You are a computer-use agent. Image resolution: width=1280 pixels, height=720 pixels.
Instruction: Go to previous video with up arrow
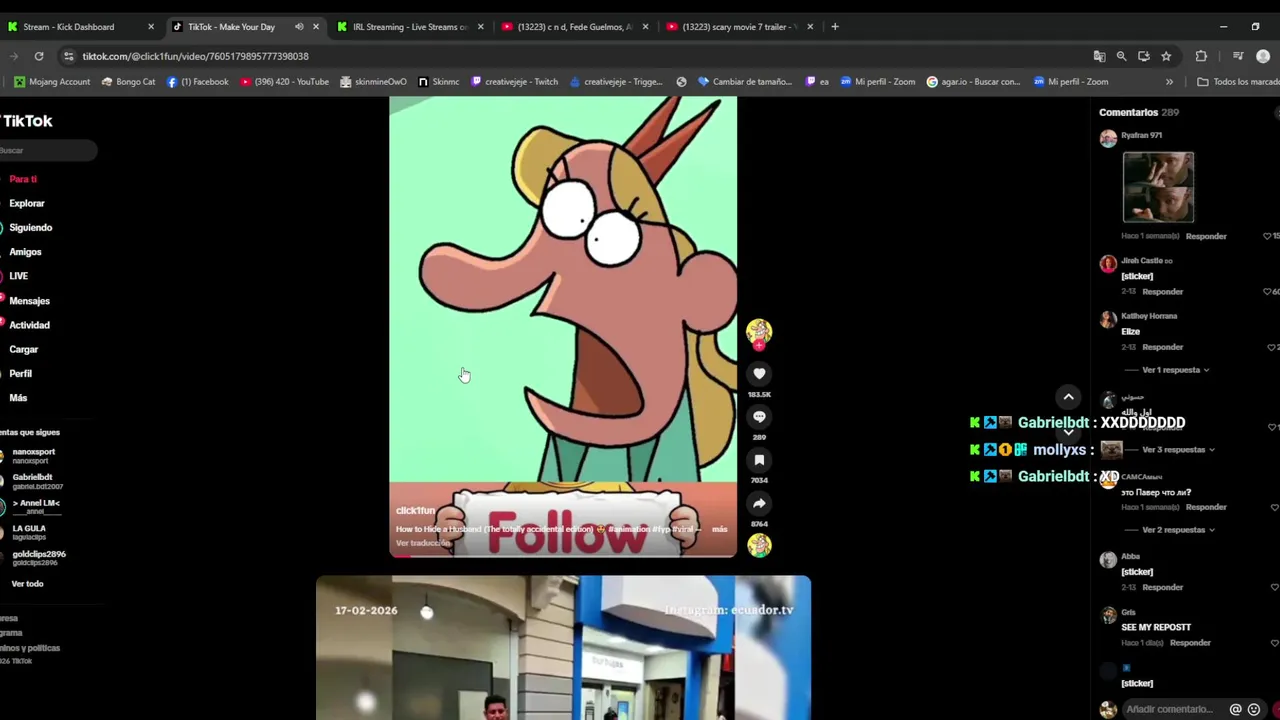pyautogui.click(x=1068, y=397)
